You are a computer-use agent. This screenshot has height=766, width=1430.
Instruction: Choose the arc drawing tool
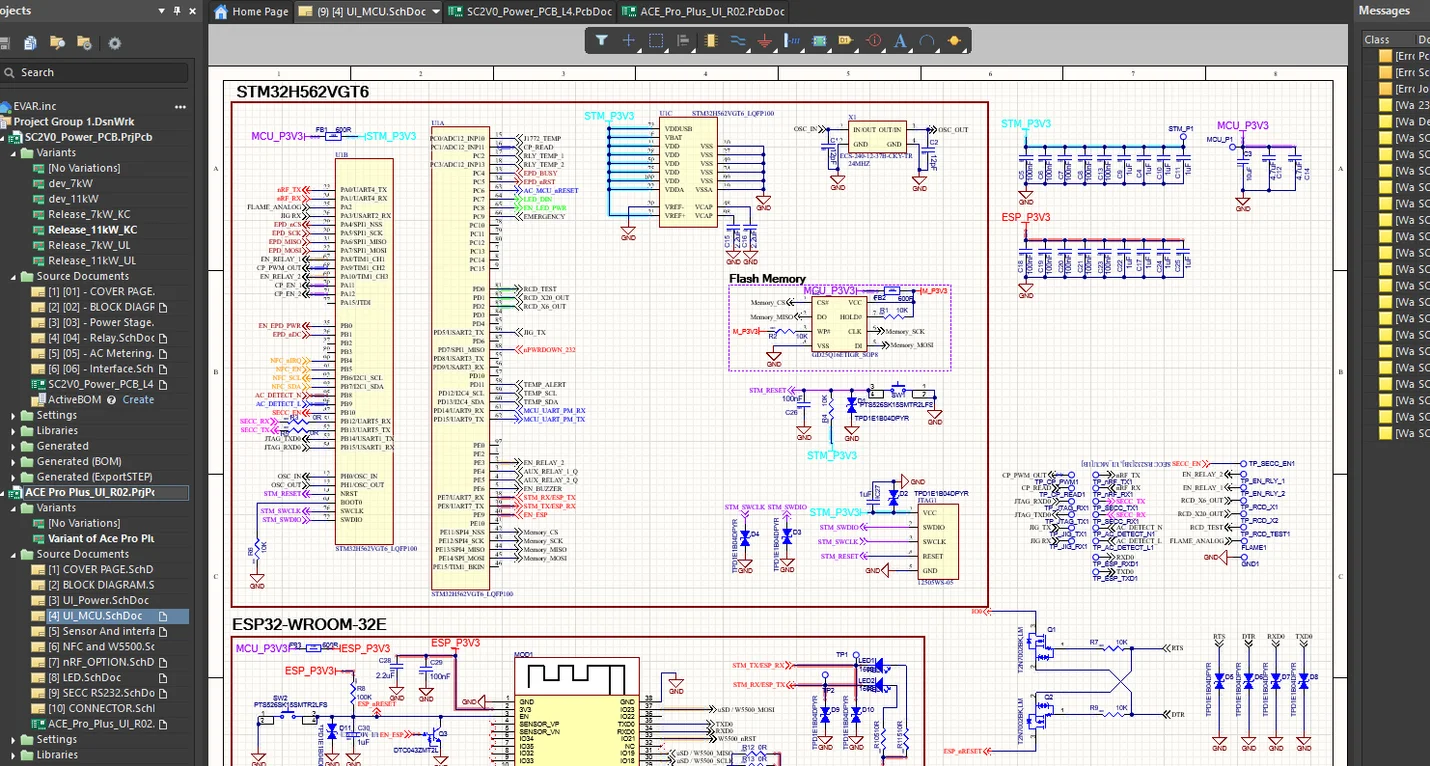pyautogui.click(x=927, y=41)
